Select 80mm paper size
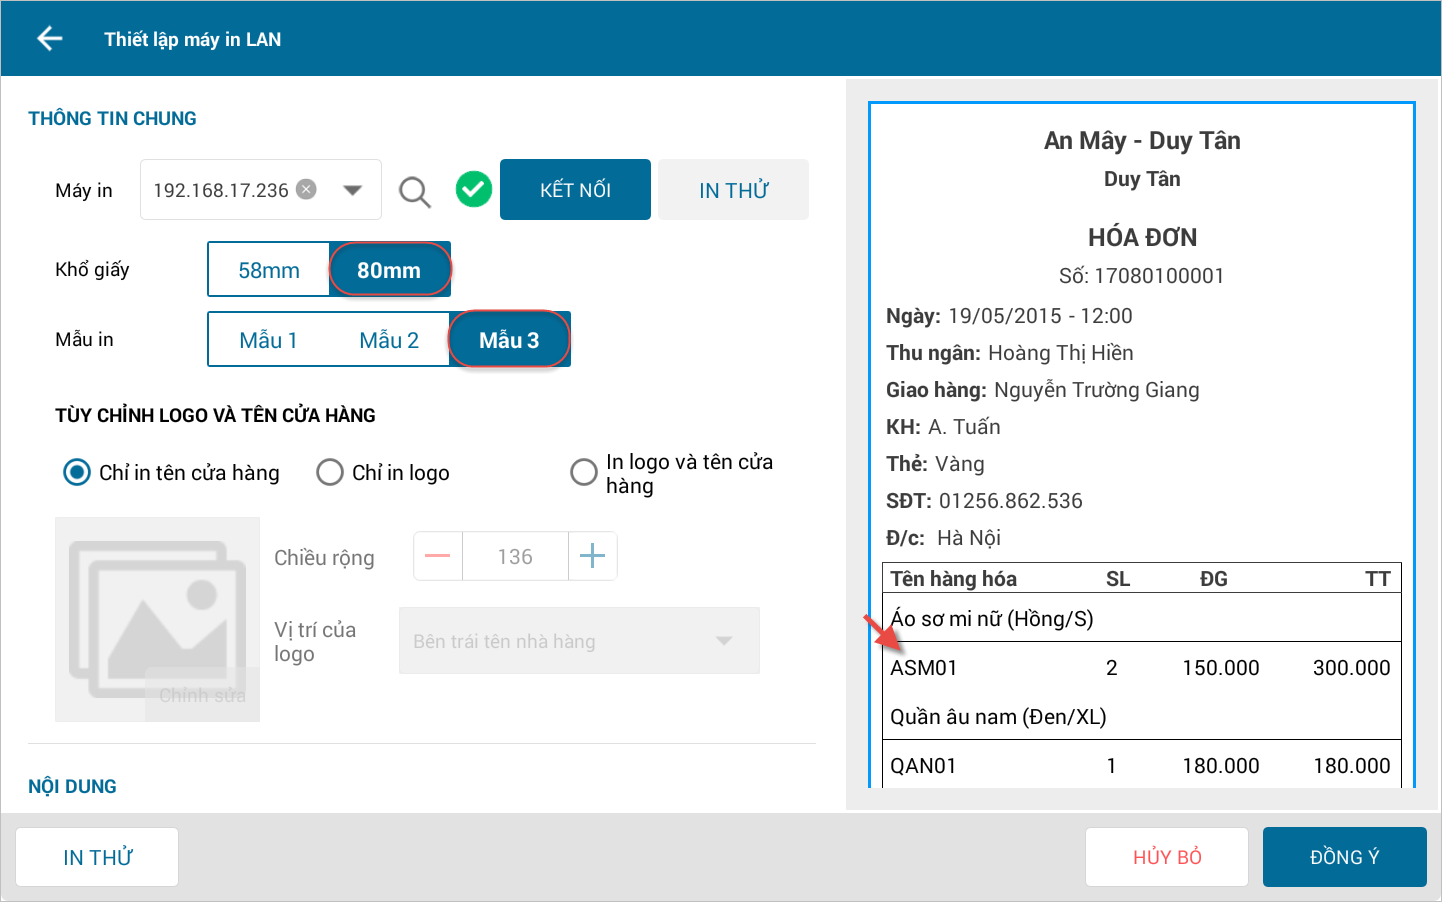This screenshot has height=902, width=1442. point(389,270)
